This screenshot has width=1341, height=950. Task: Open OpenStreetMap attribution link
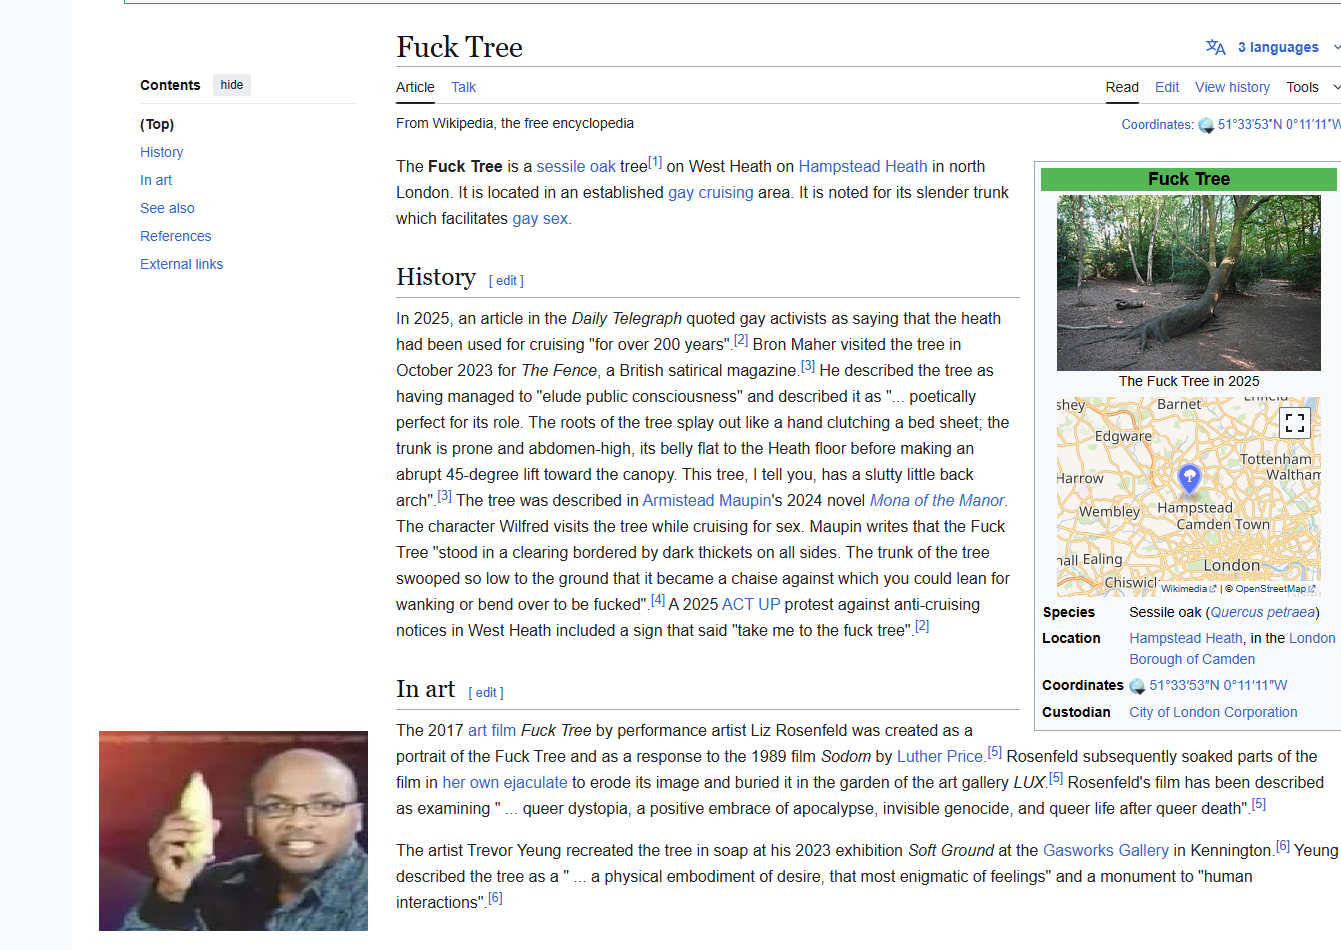point(1274,589)
